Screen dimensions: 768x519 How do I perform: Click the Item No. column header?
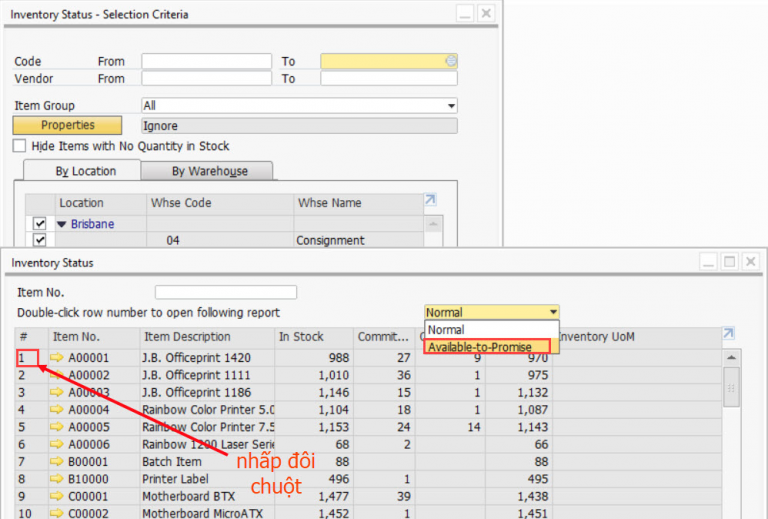tap(94, 337)
